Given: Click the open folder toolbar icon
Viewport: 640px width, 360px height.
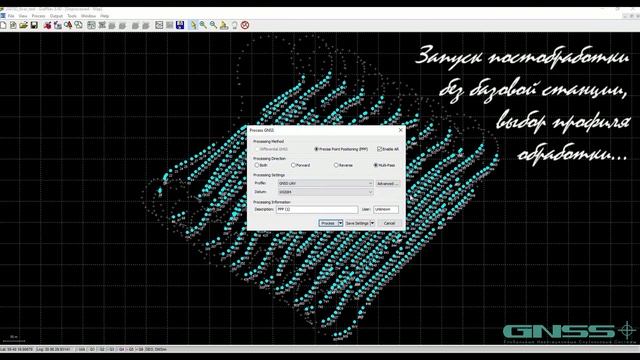Looking at the screenshot, I should pyautogui.click(x=24, y=25).
